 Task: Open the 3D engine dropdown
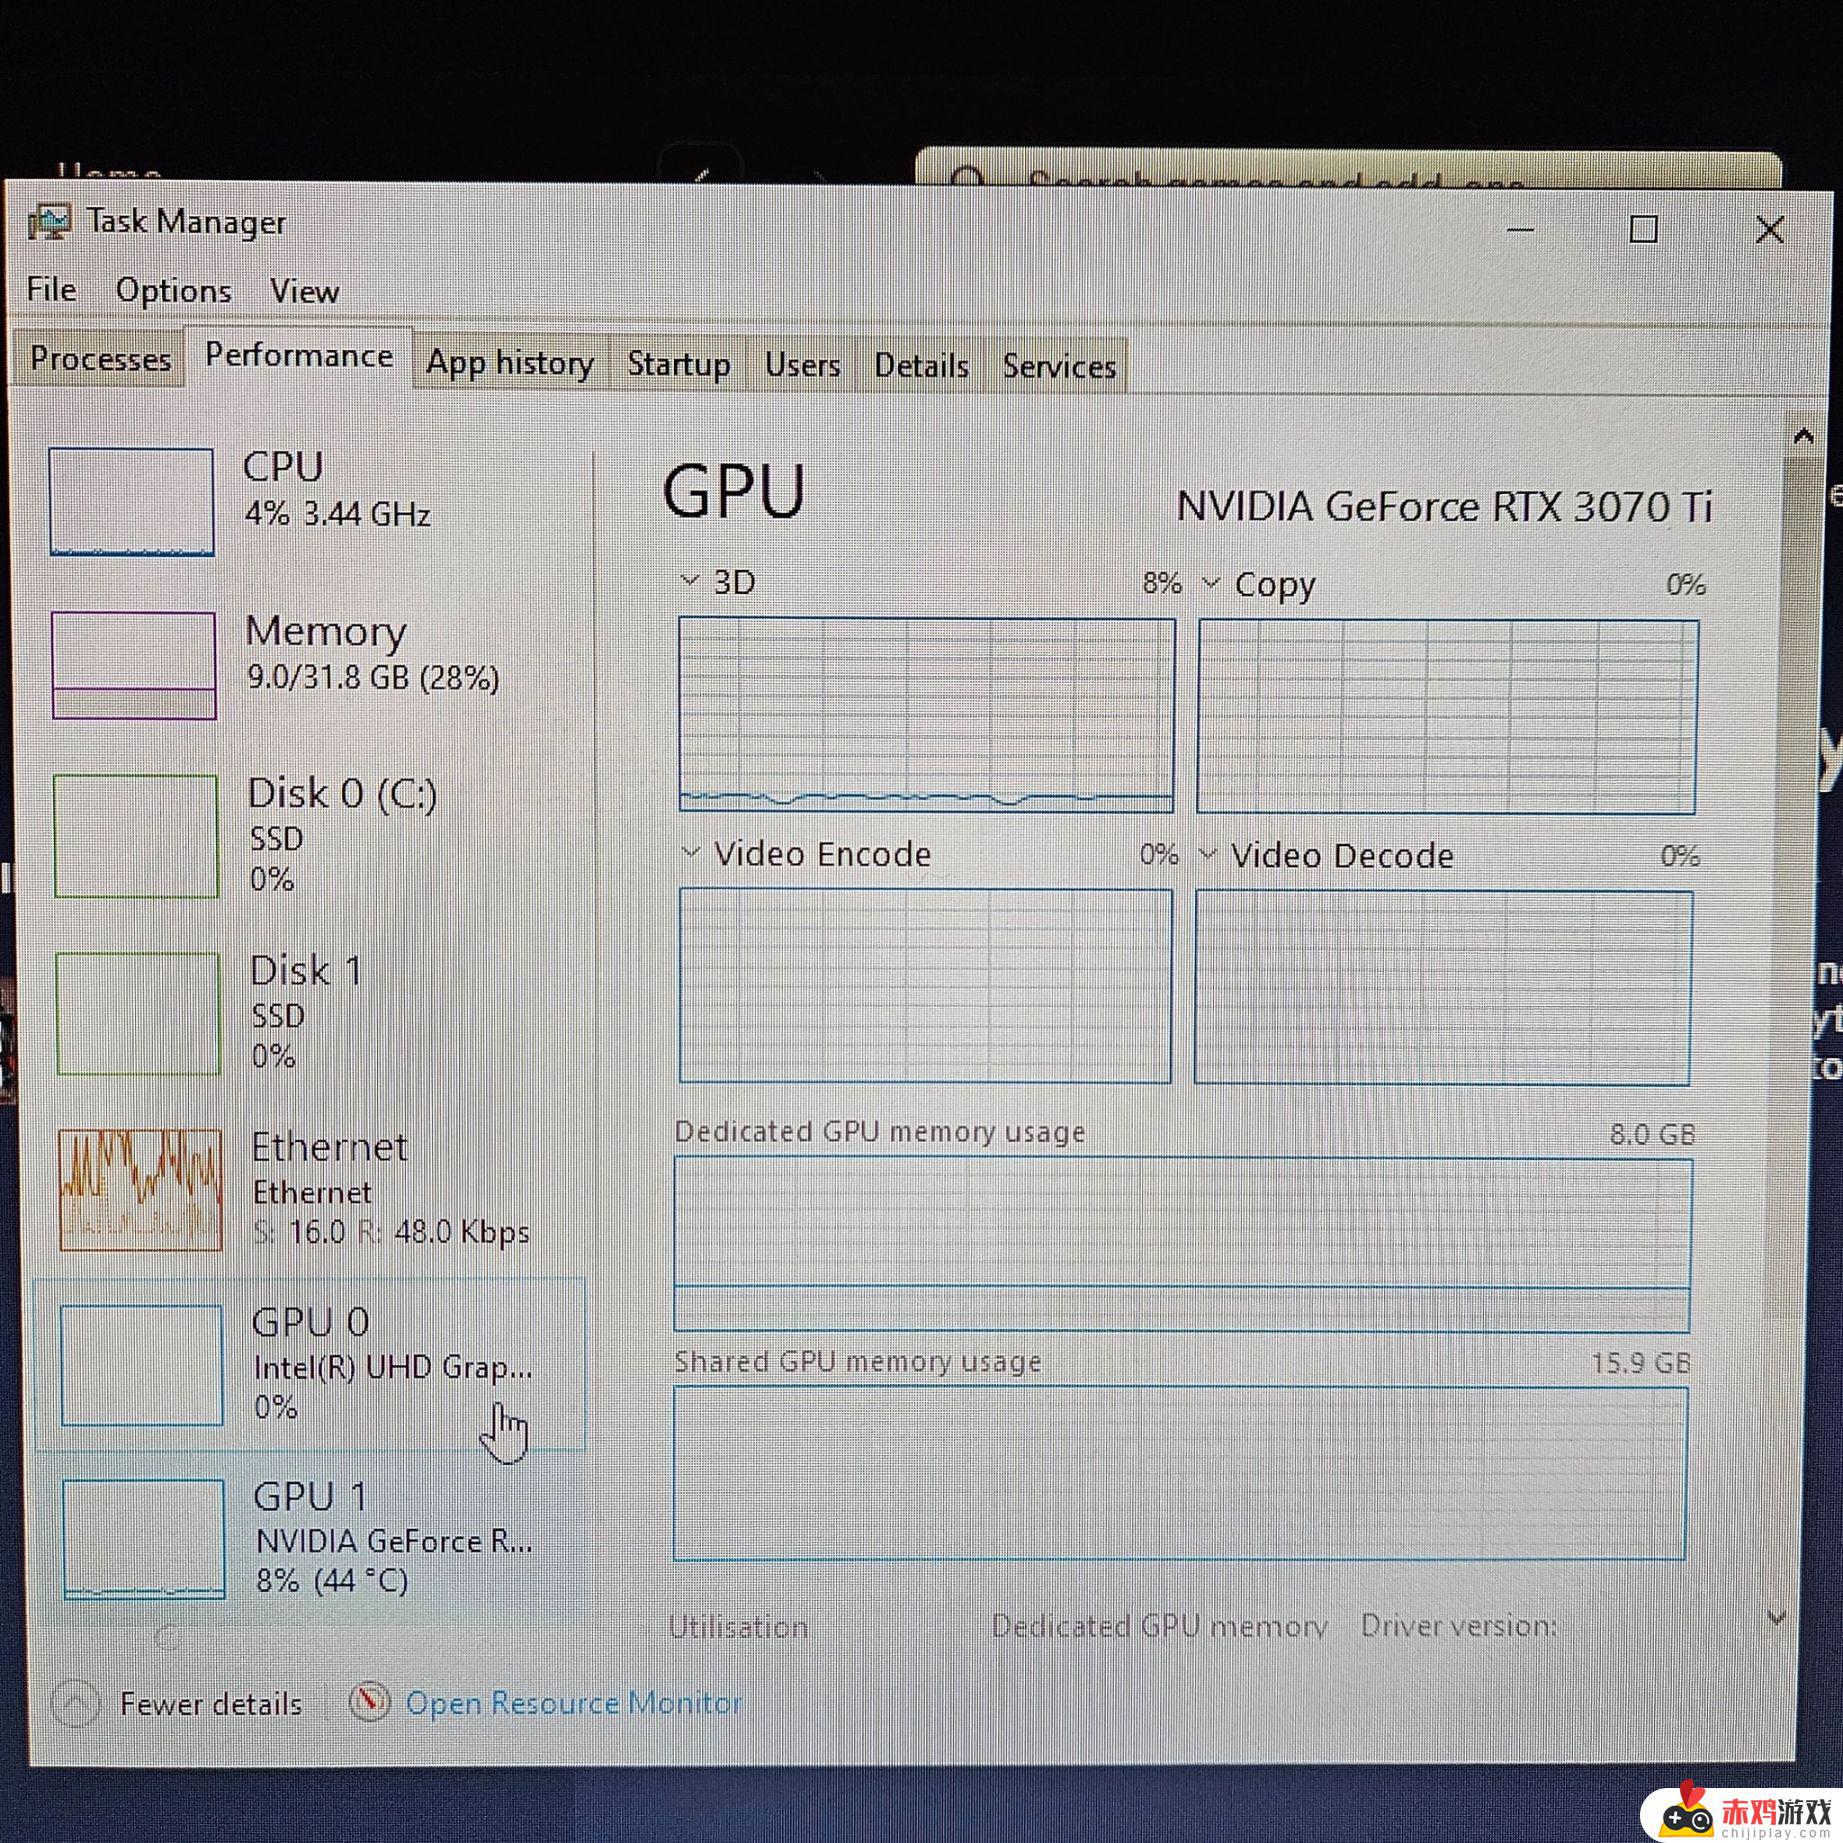[x=689, y=580]
